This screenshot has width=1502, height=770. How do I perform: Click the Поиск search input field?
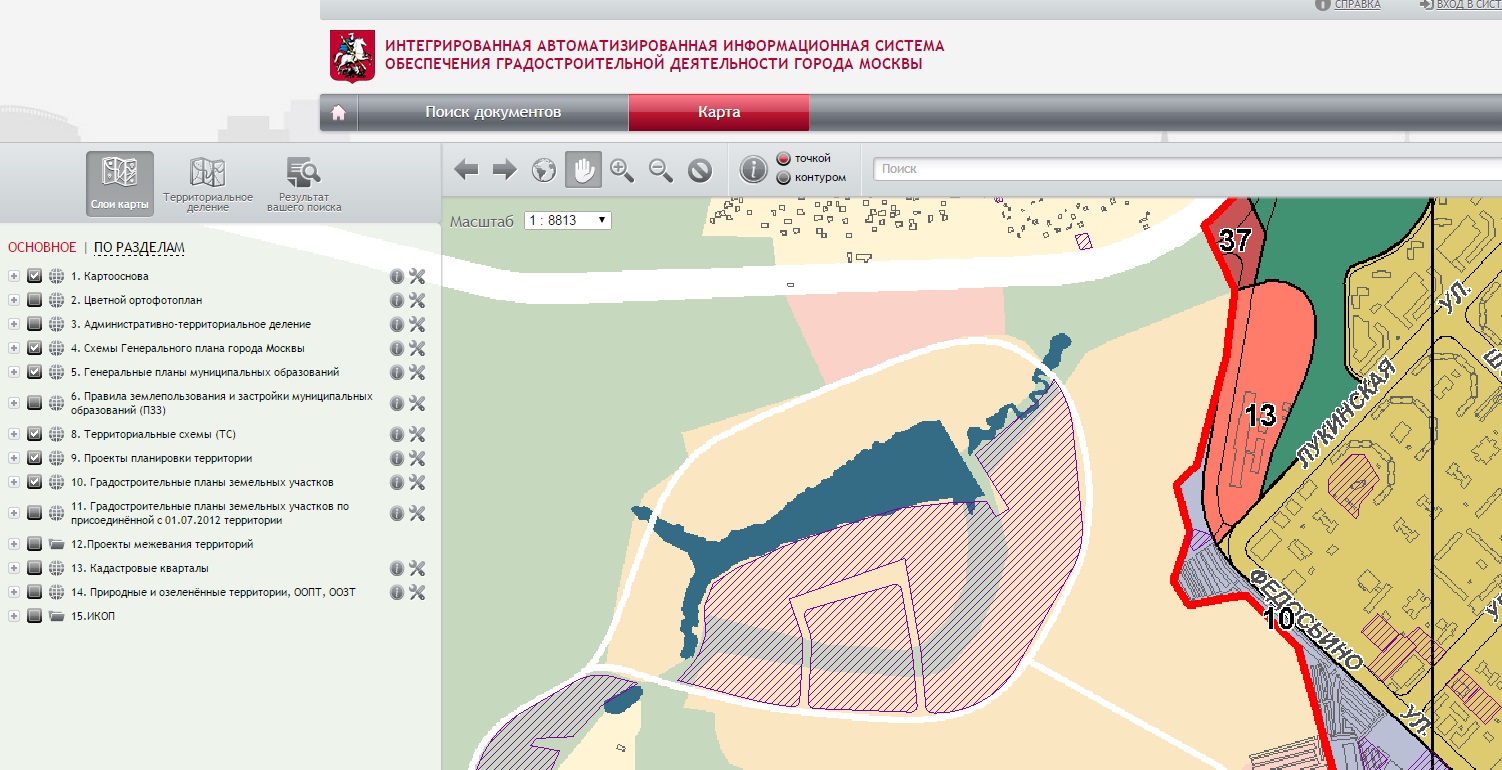point(1187,169)
